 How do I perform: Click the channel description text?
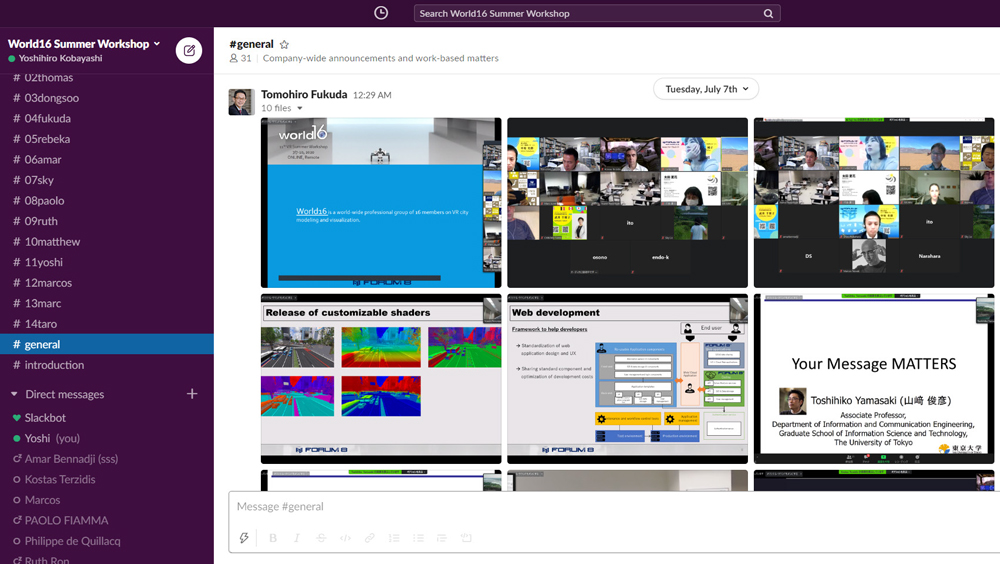[381, 58]
